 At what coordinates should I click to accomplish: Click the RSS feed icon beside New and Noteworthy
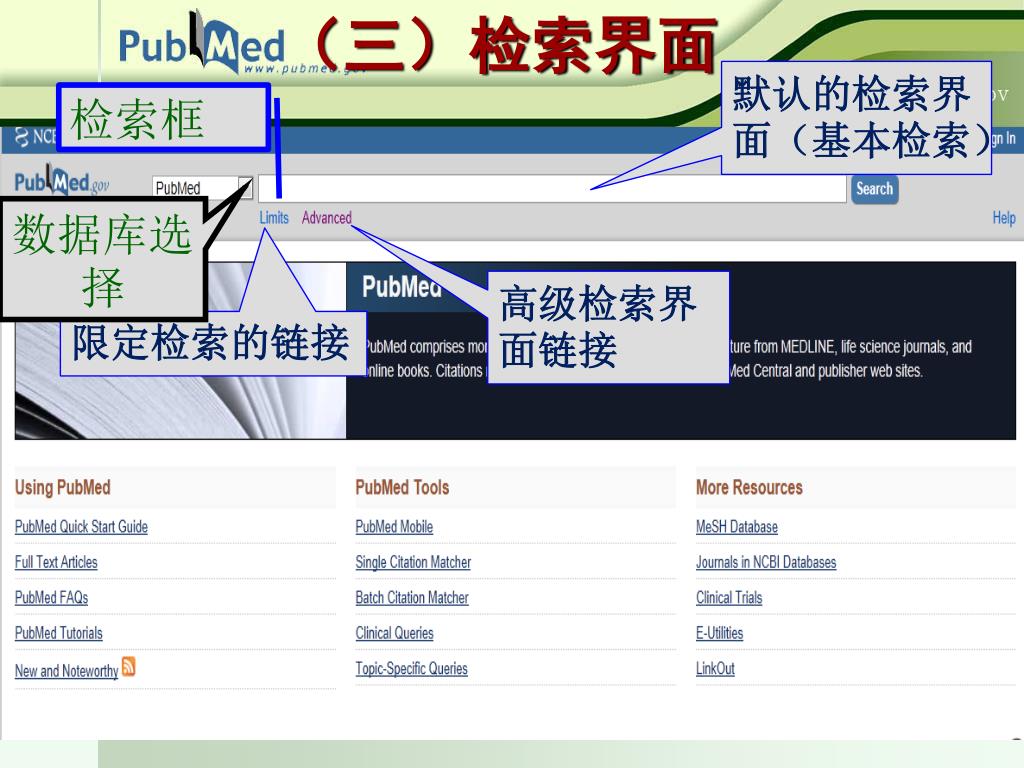[x=129, y=667]
